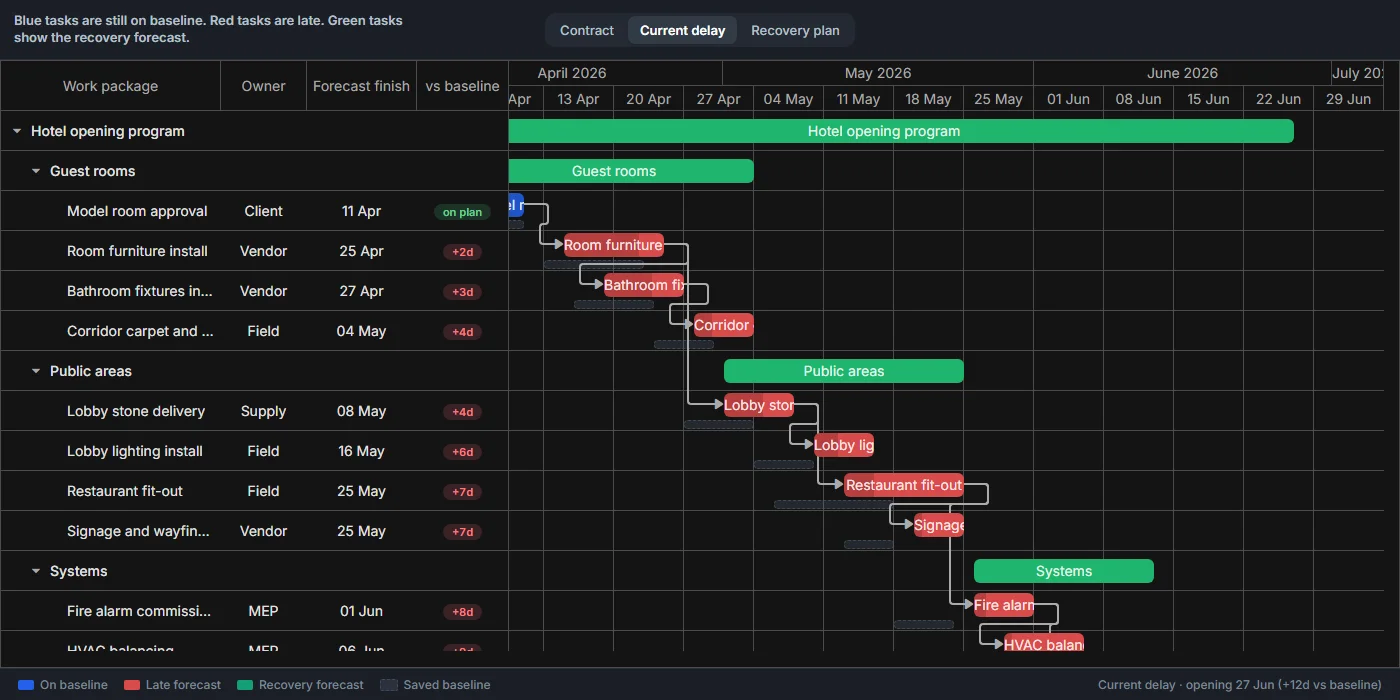The width and height of the screenshot is (1400, 700).
Task: Switch to the Contract view
Action: 587,30
